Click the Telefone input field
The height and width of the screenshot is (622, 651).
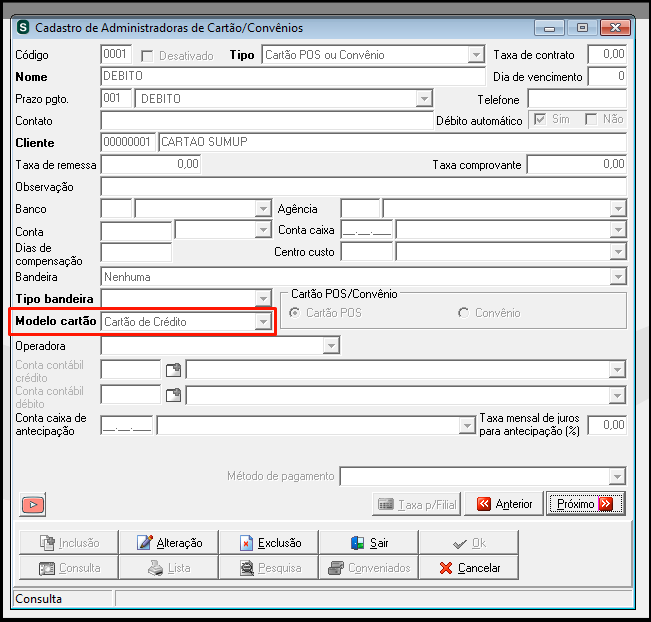[577, 99]
